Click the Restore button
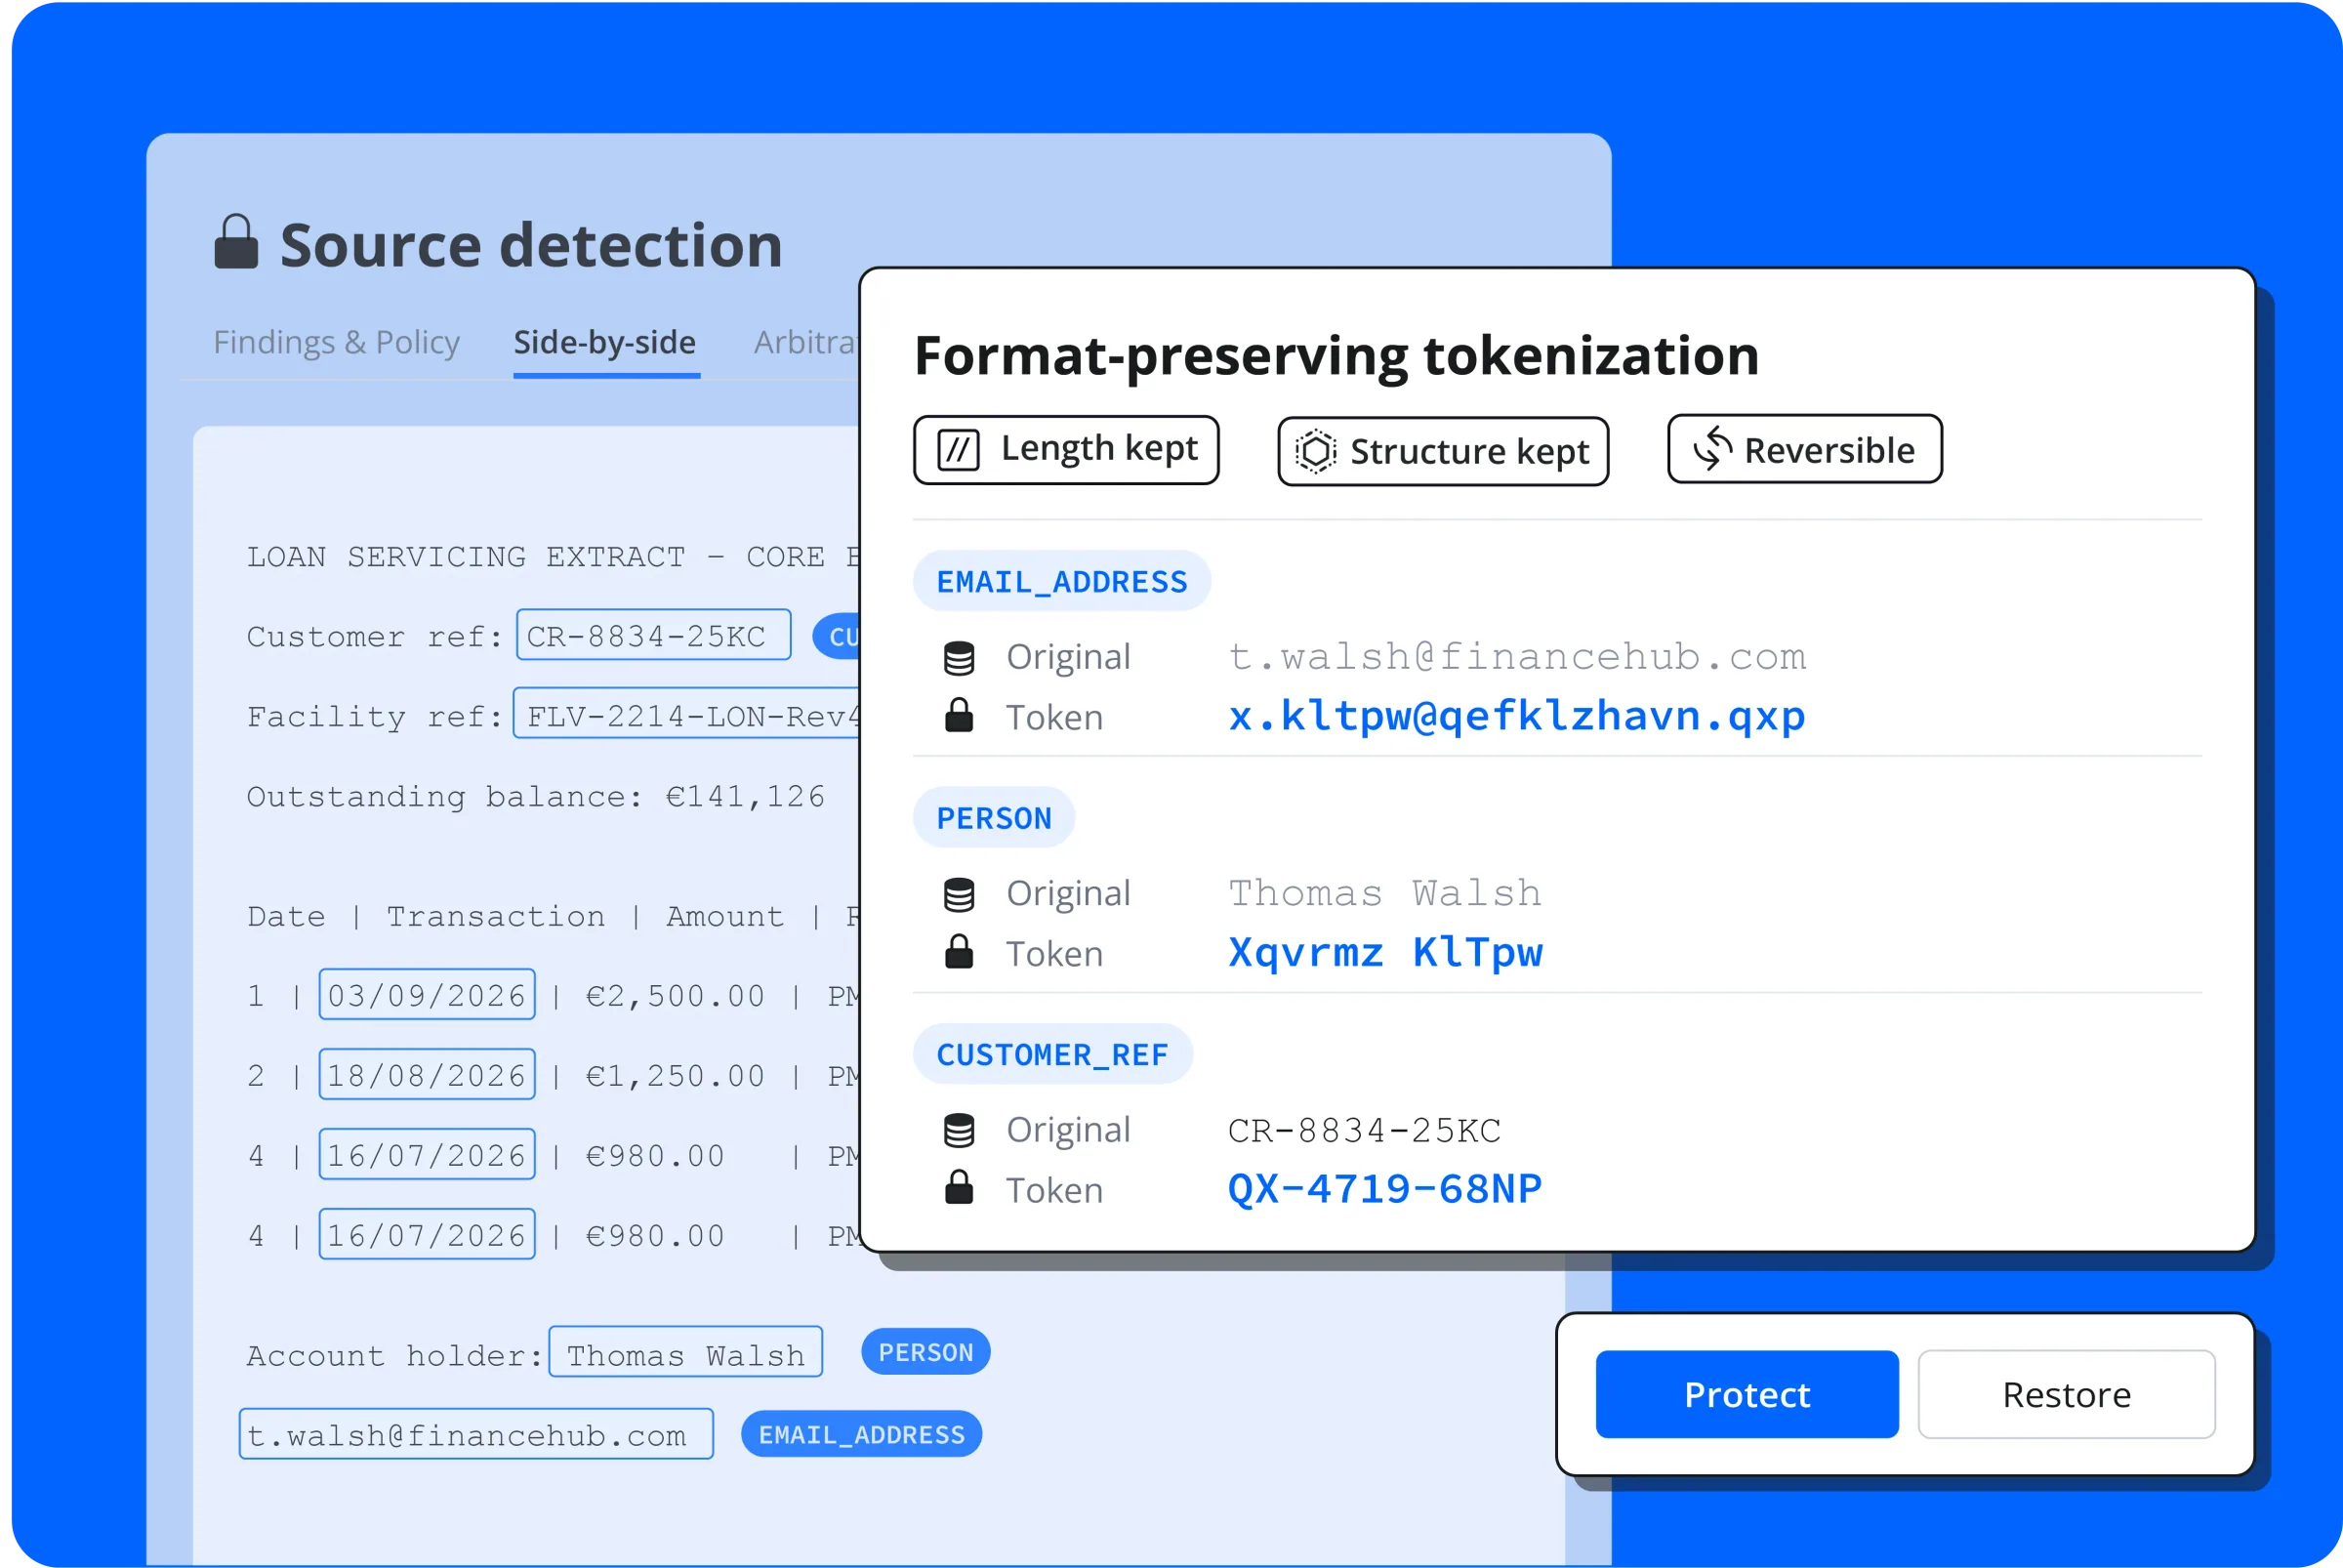This screenshot has width=2343, height=1568. (x=2066, y=1394)
